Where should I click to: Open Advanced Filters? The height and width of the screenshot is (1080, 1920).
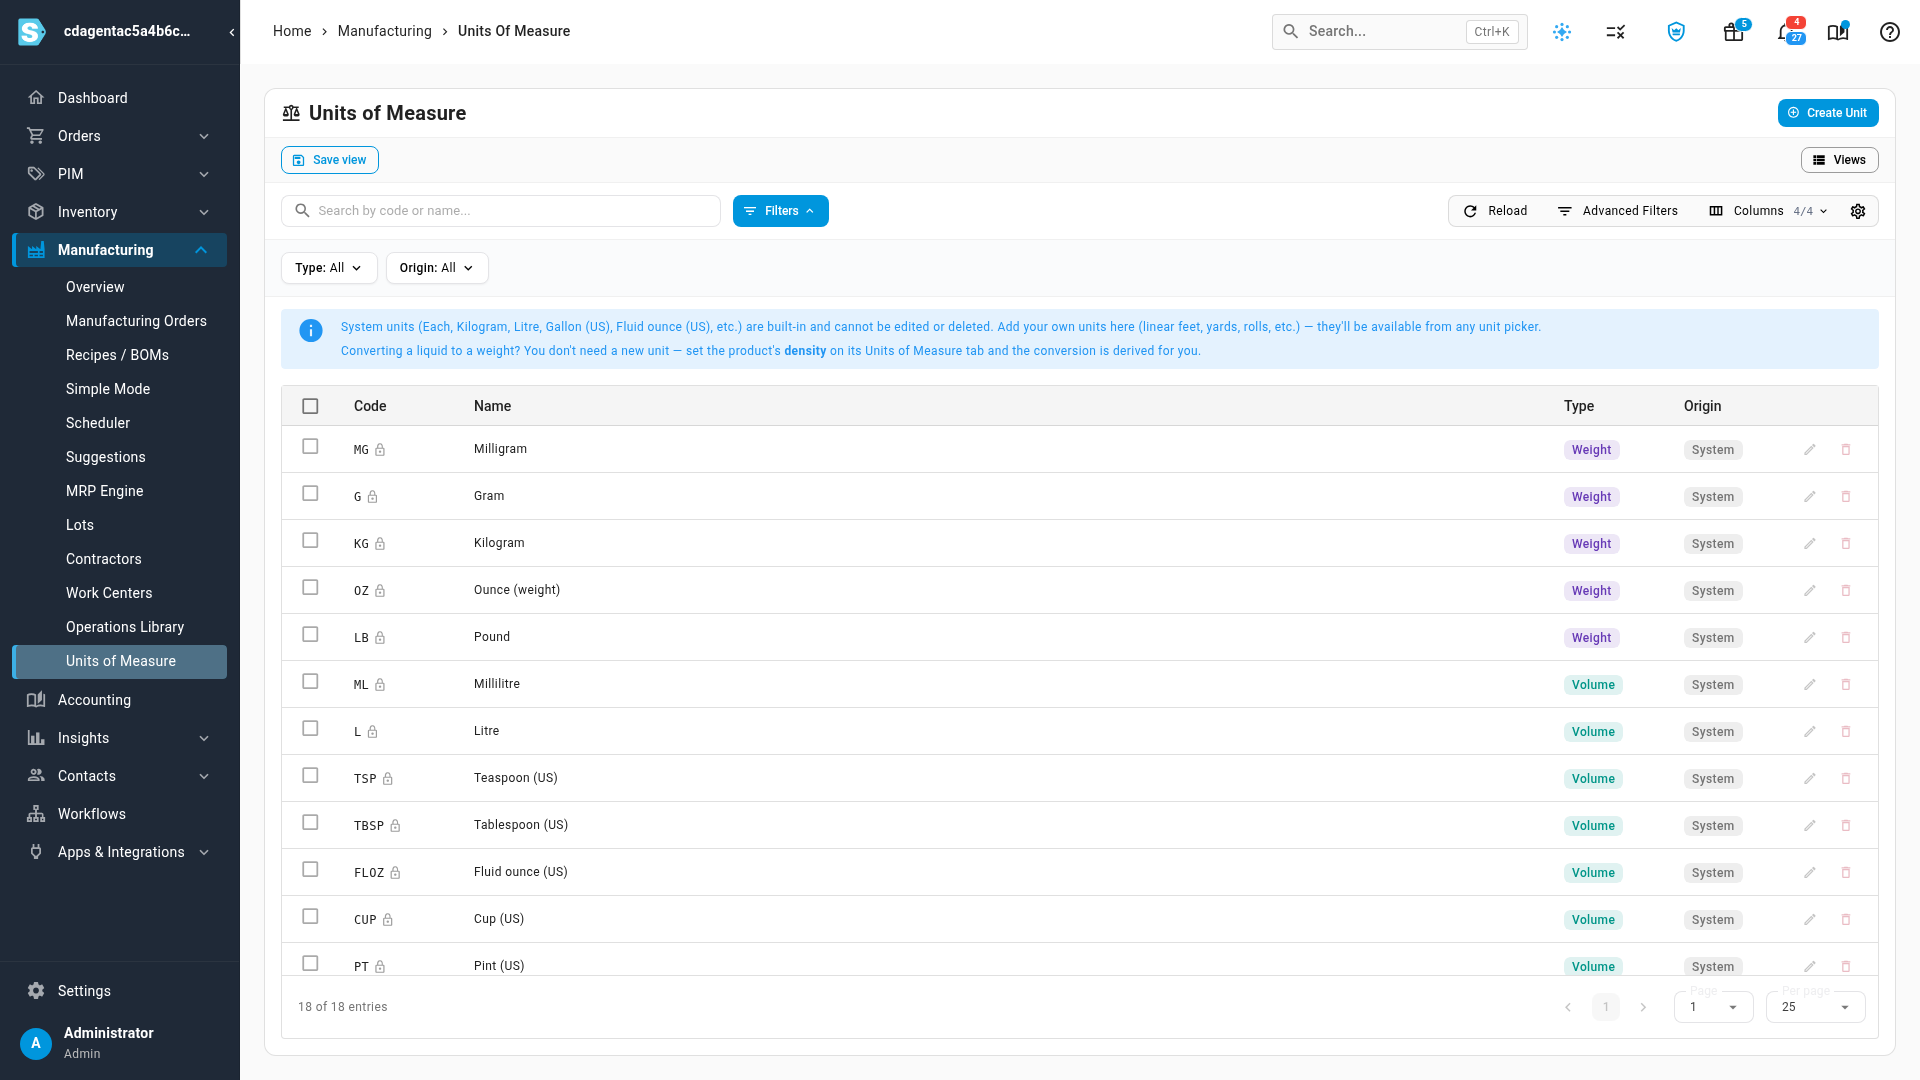(x=1618, y=211)
